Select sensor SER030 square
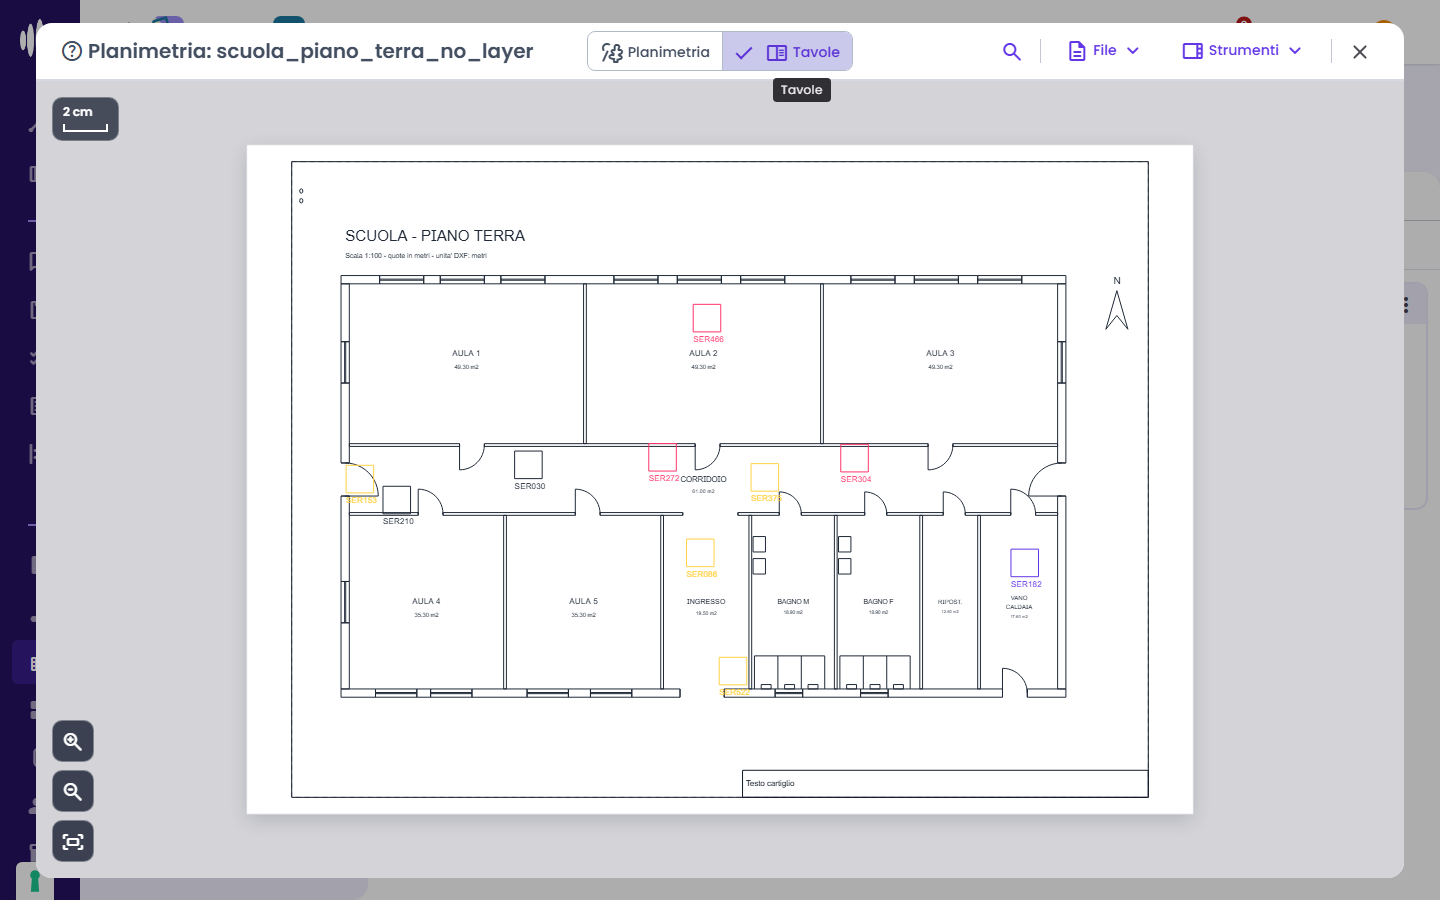This screenshot has height=900, width=1440. pyautogui.click(x=528, y=465)
